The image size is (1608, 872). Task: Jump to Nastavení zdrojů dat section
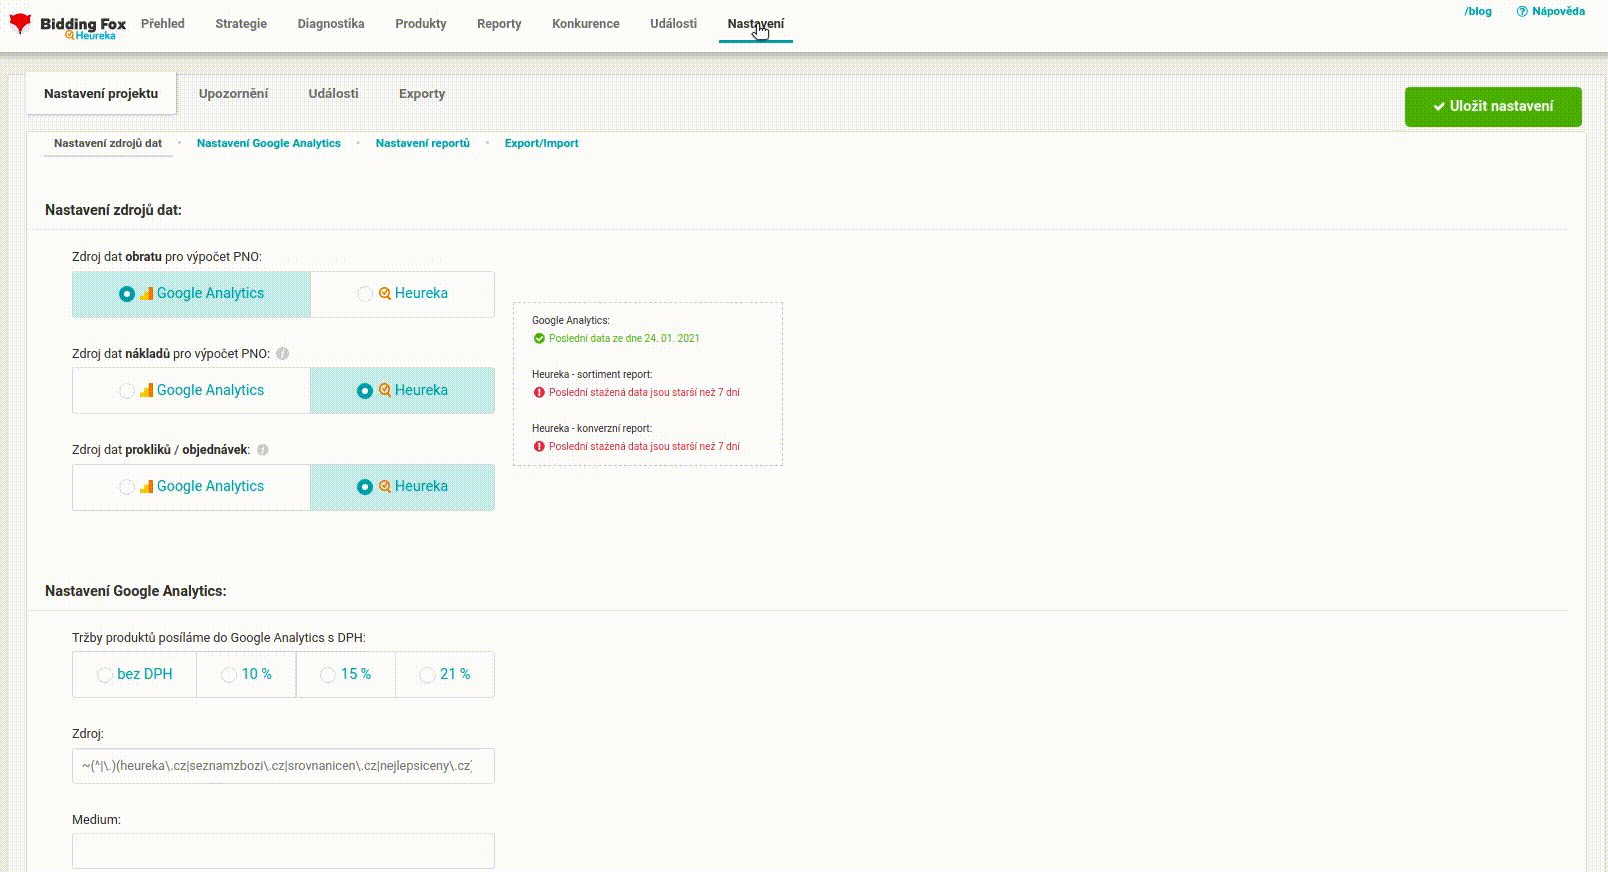[108, 144]
